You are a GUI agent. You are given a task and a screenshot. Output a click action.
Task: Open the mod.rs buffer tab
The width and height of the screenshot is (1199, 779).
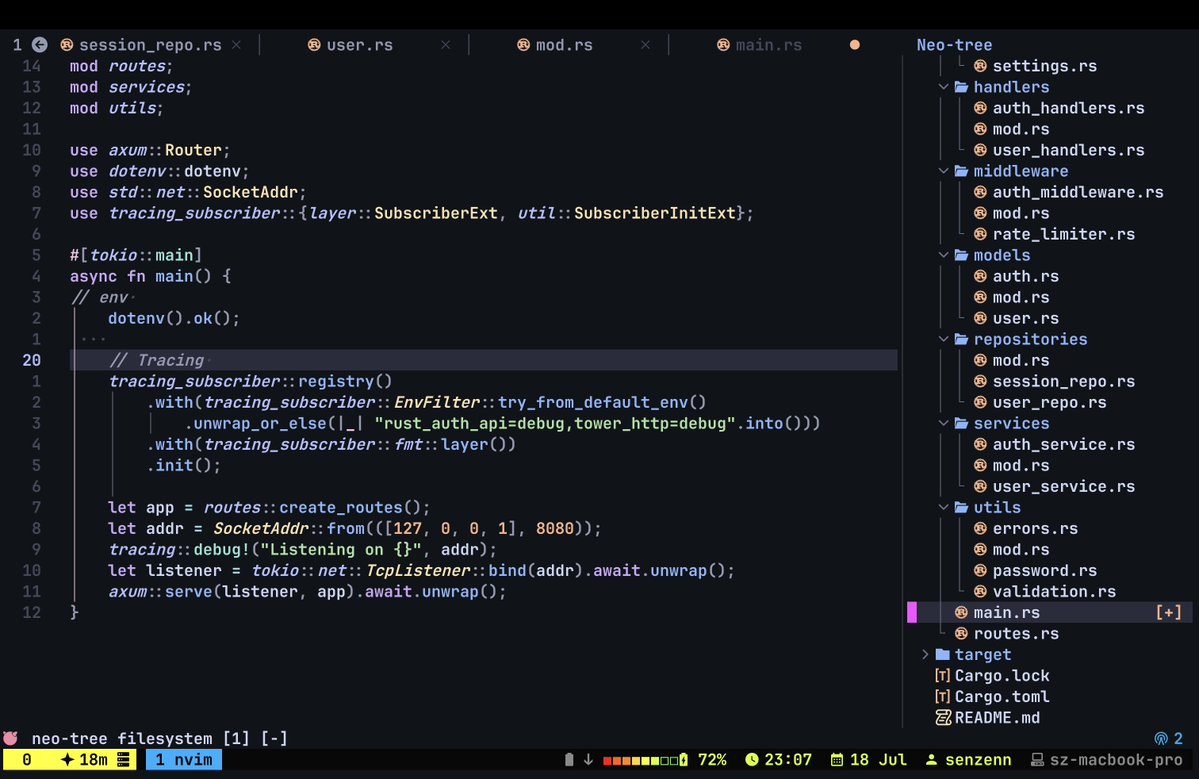(x=564, y=45)
